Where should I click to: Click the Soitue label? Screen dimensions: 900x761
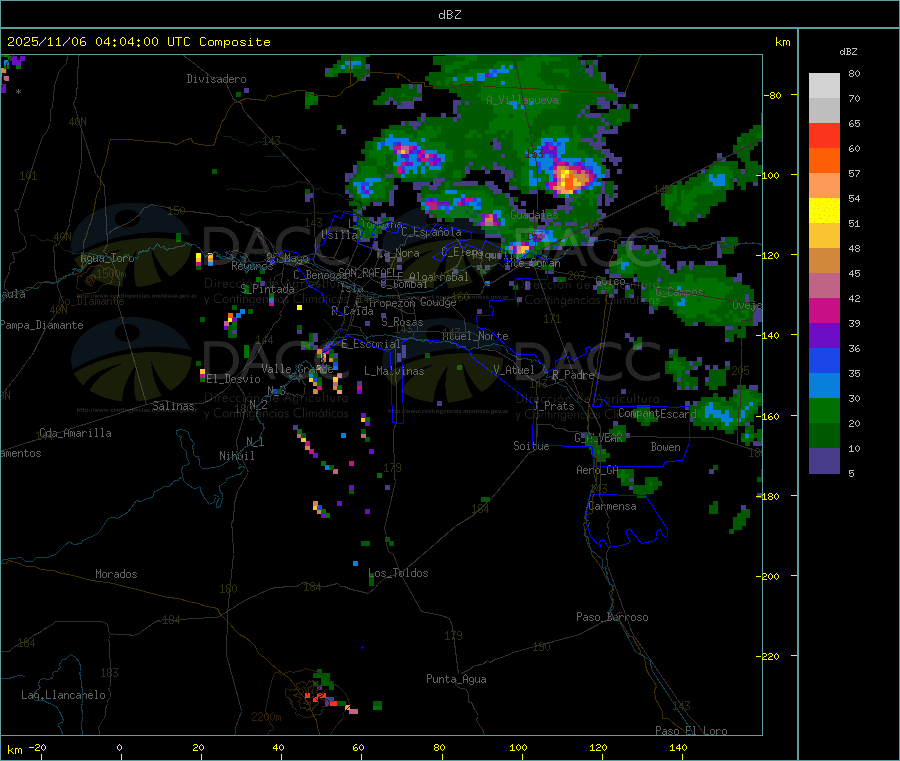point(531,446)
